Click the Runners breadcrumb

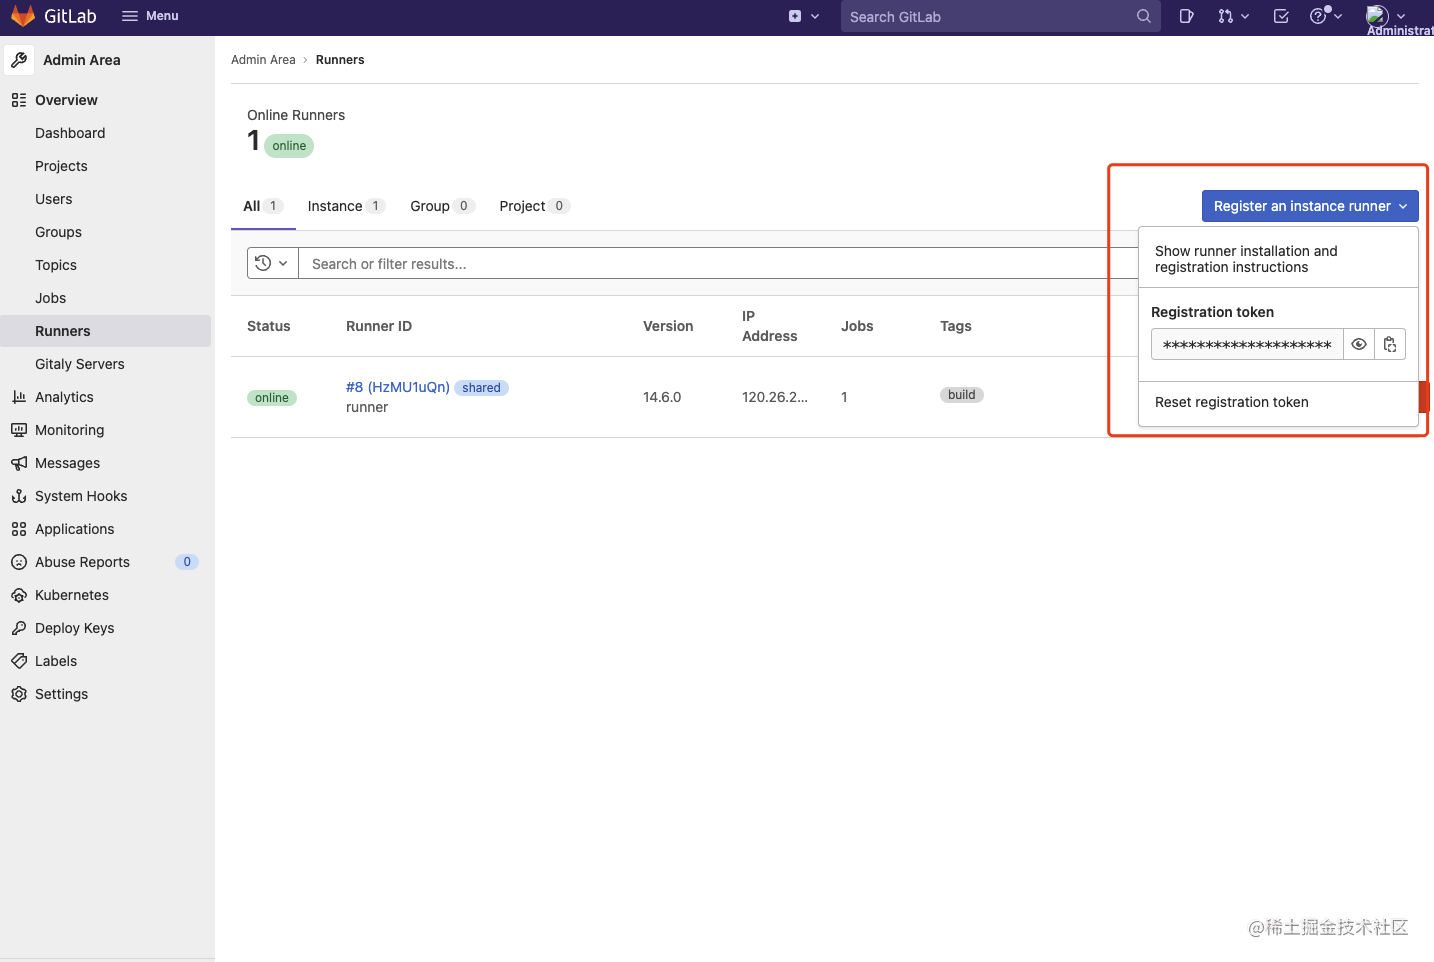coord(340,60)
